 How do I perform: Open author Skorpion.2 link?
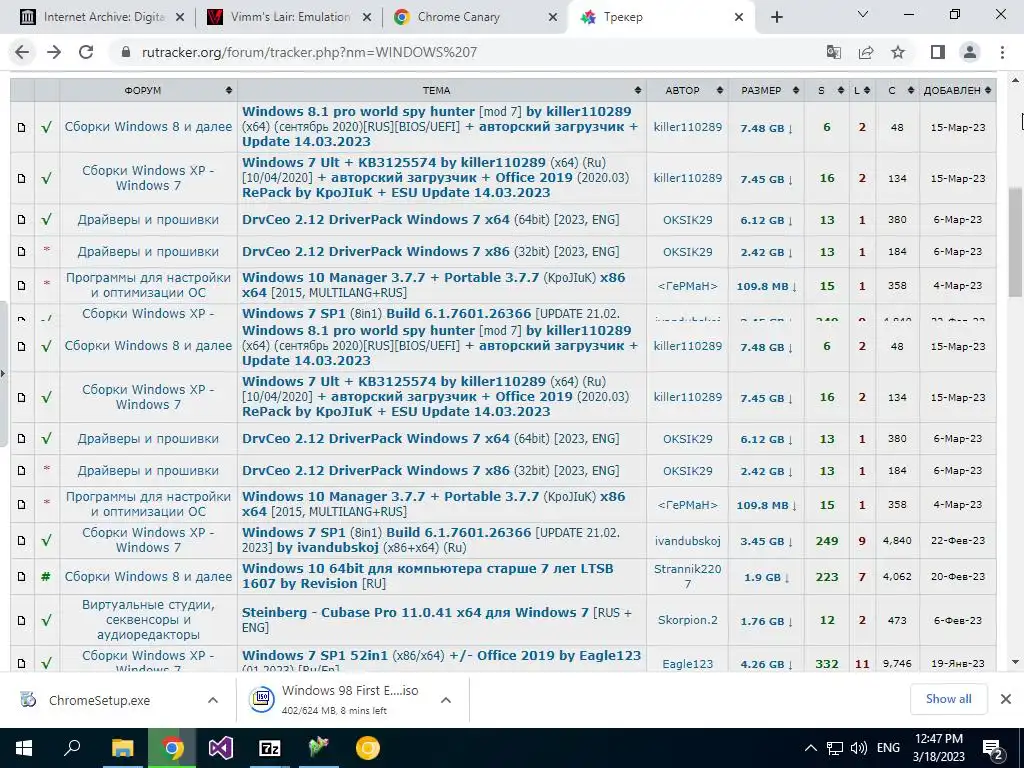[x=688, y=620]
